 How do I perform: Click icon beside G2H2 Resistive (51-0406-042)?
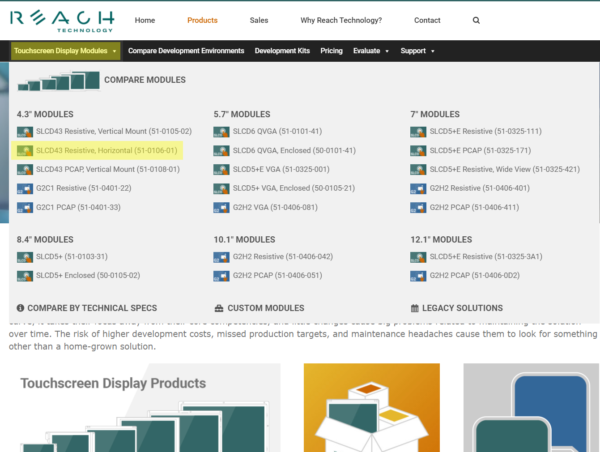[222, 257]
